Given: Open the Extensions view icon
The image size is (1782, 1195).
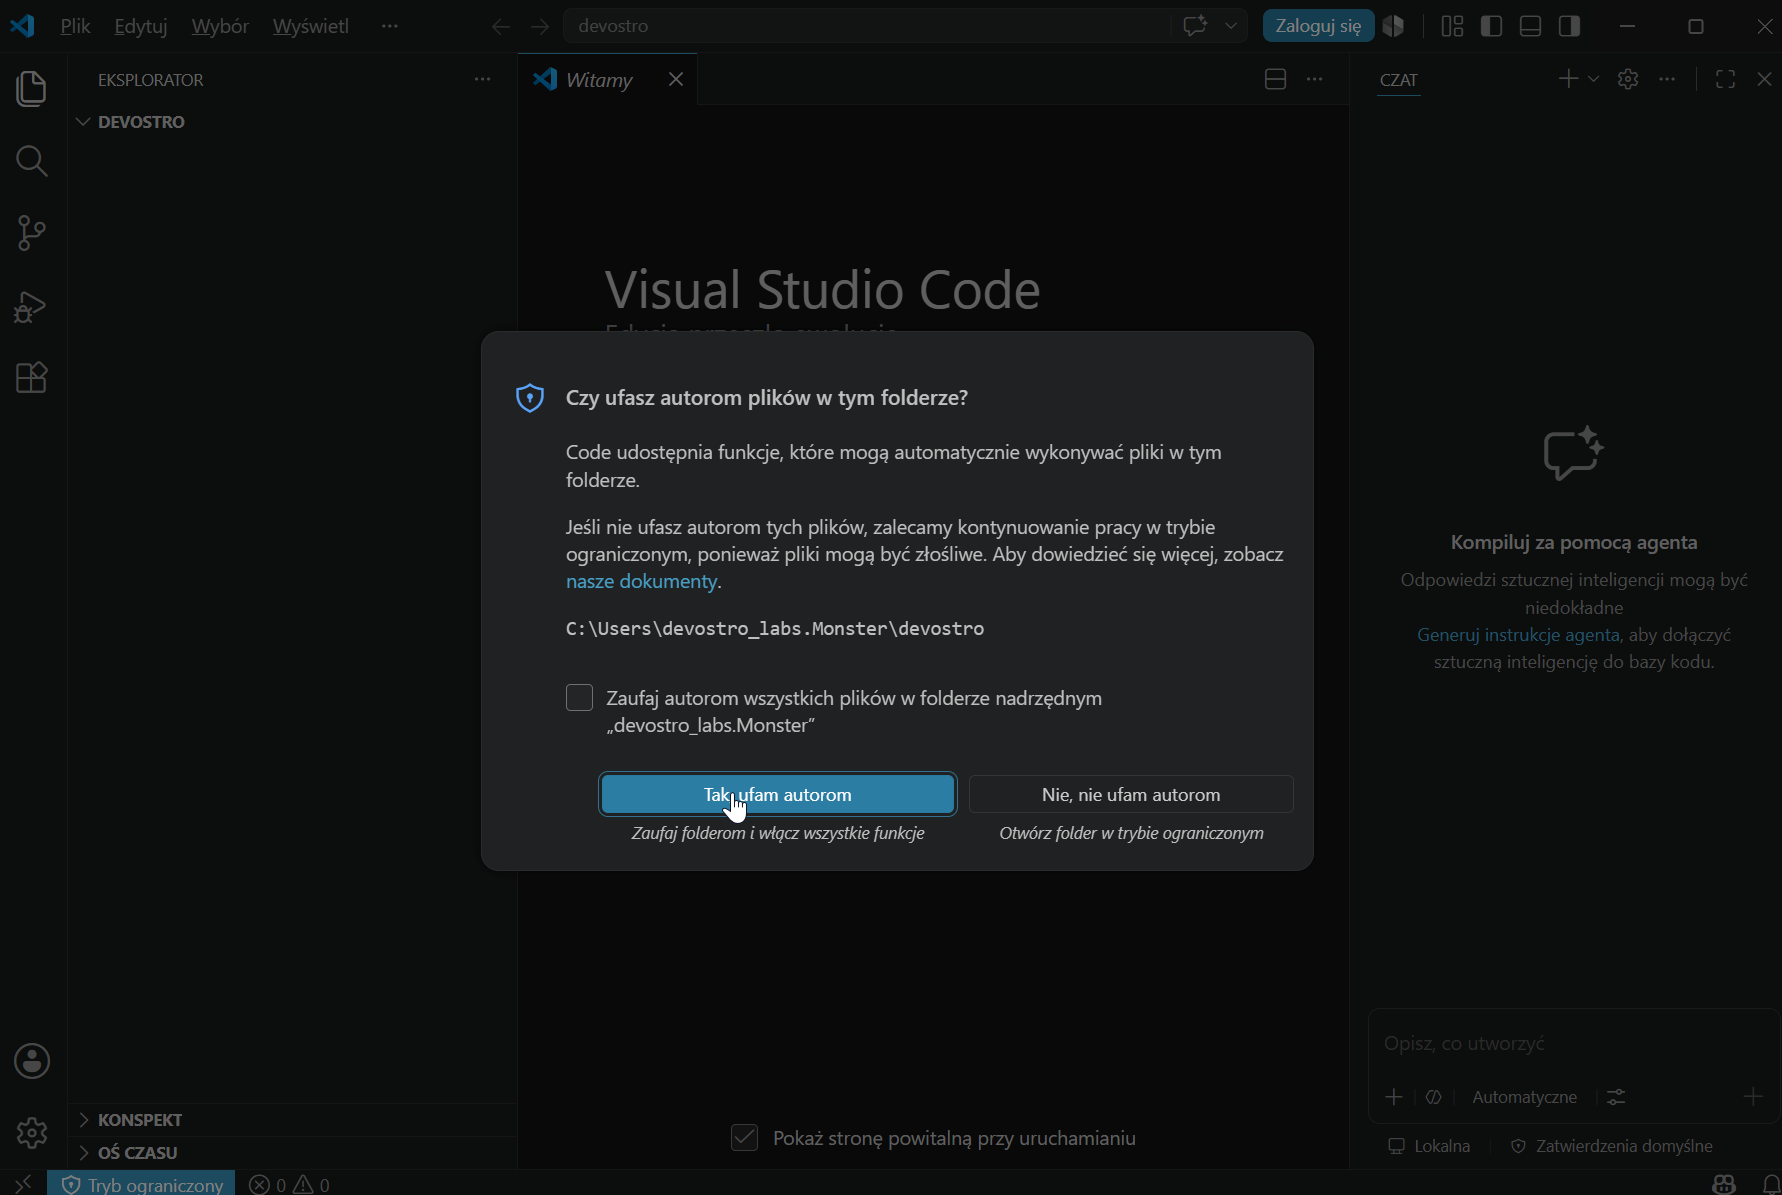Looking at the screenshot, I should (32, 378).
